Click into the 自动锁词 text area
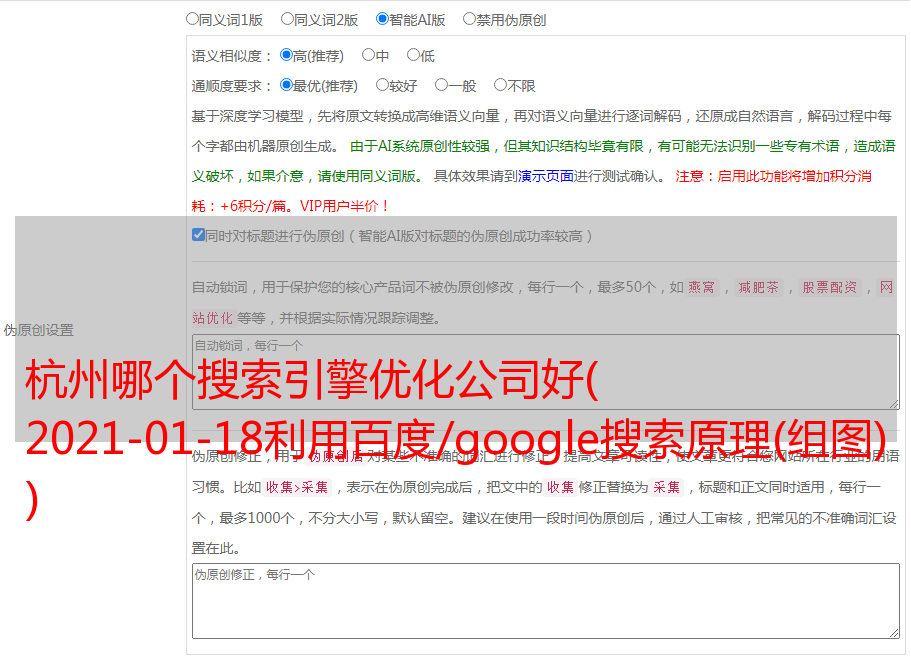Viewport: 911px width, 658px height. pos(545,372)
